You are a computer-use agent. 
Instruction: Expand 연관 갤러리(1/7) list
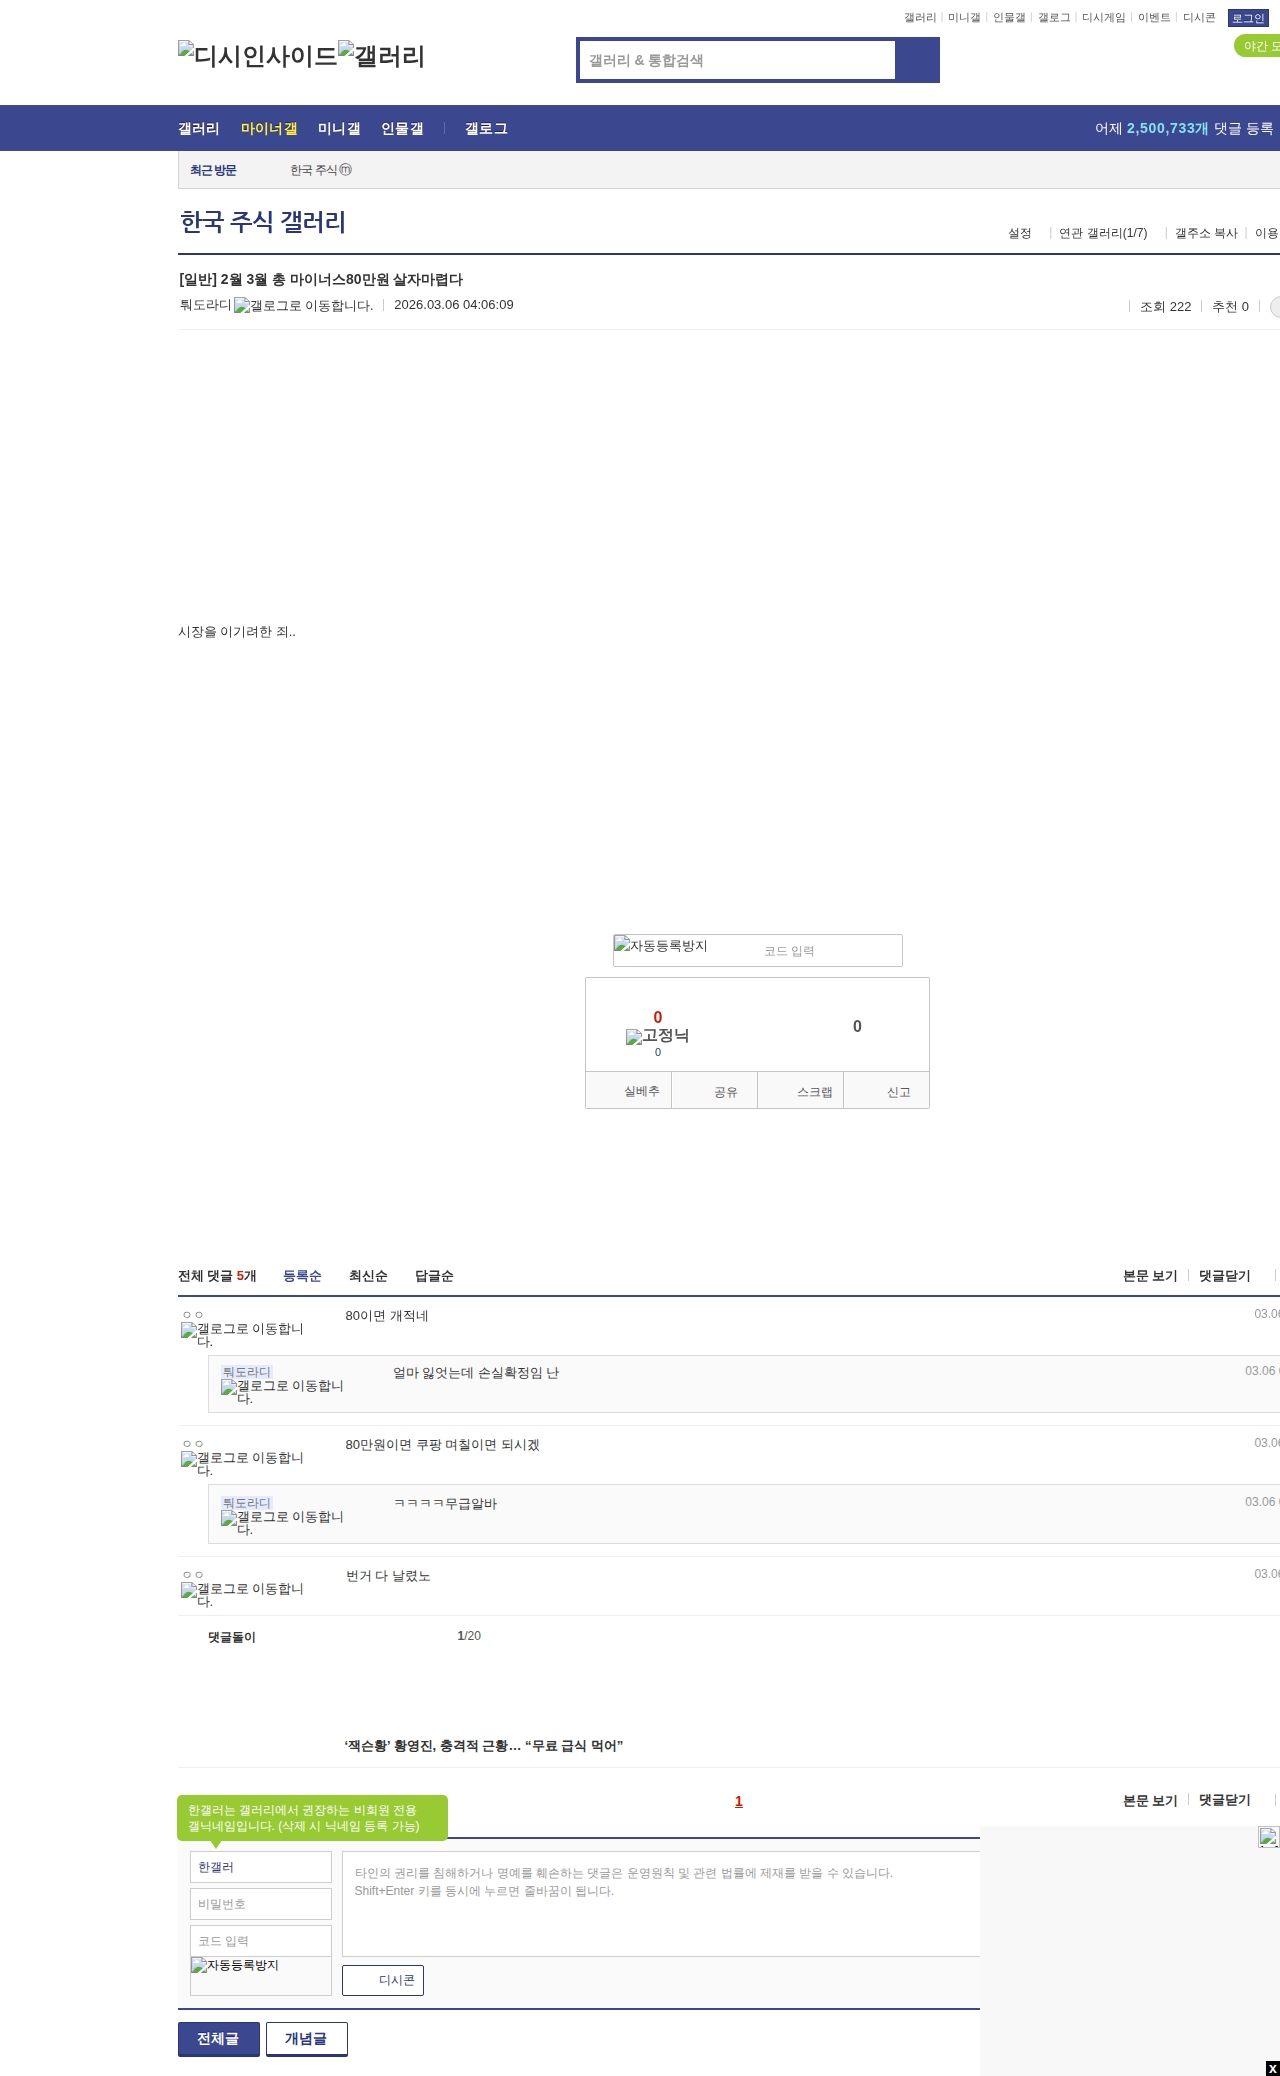point(1103,233)
